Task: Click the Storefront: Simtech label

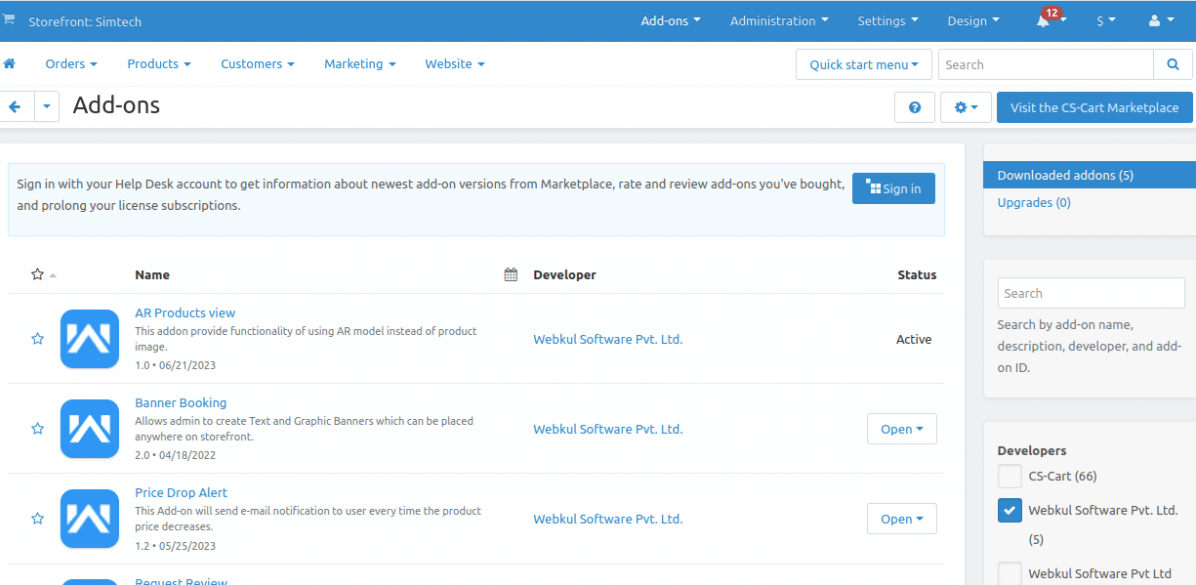Action: (85, 21)
